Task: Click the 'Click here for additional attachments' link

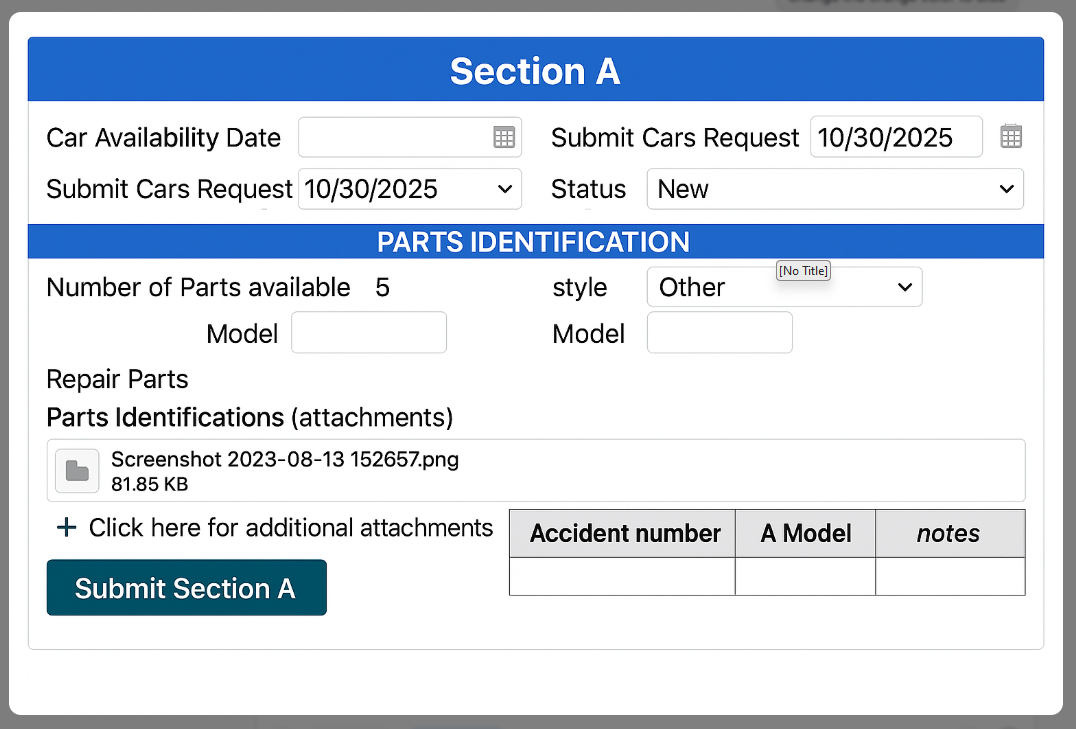Action: click(291, 528)
